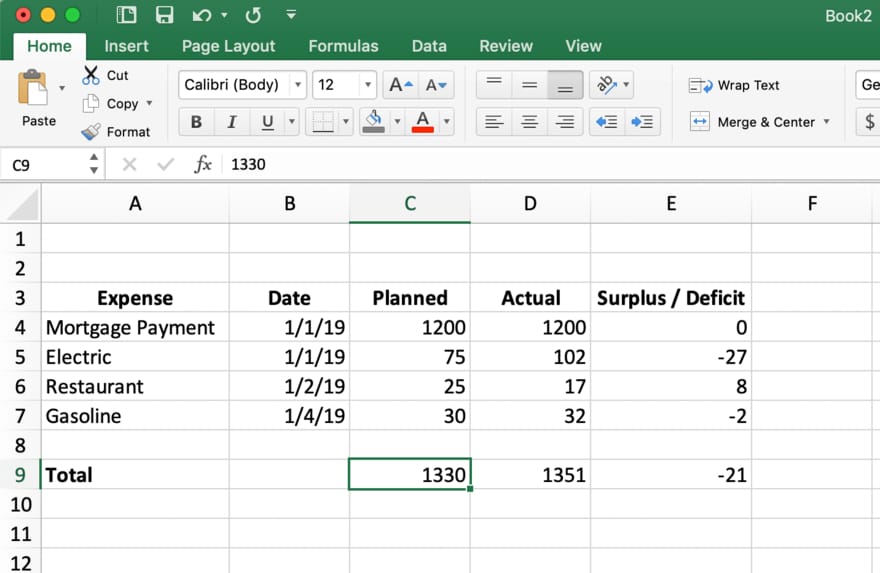Click the Save icon in title bar
The width and height of the screenshot is (880, 573).
(x=164, y=15)
